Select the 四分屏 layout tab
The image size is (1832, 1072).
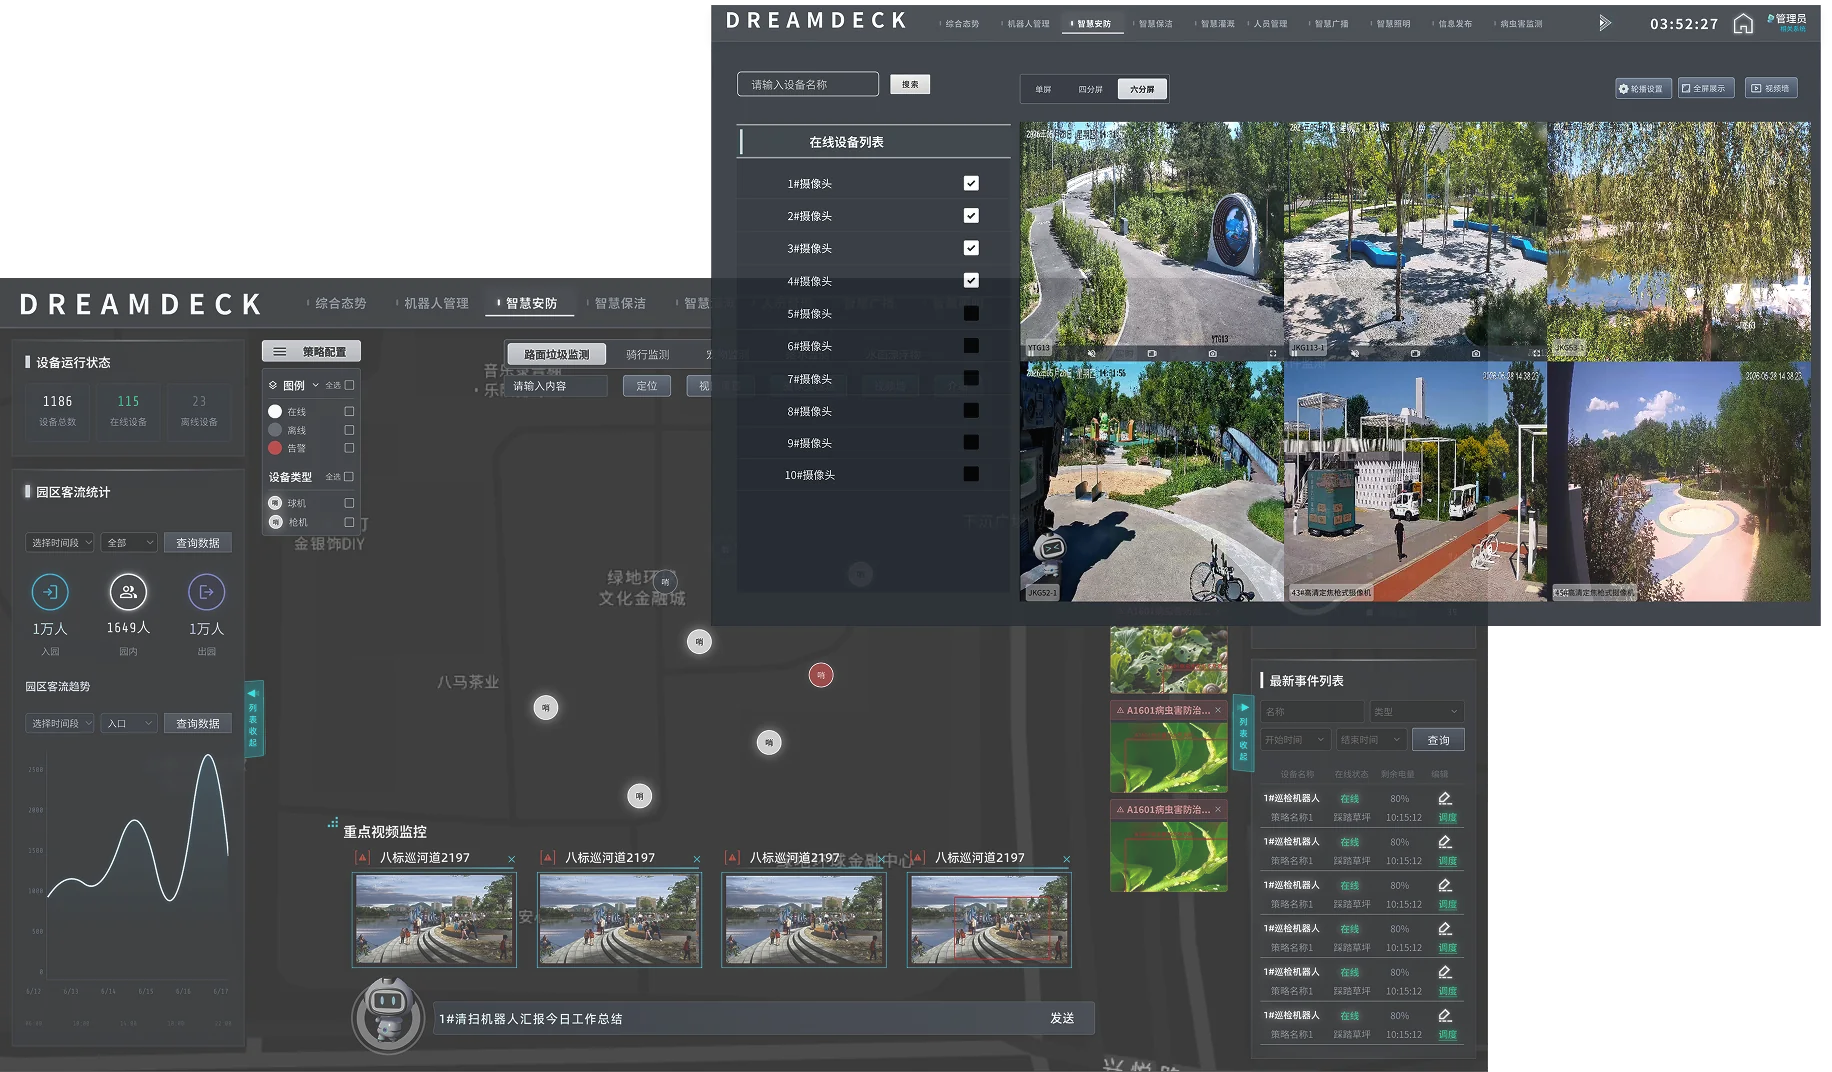pyautogui.click(x=1090, y=89)
